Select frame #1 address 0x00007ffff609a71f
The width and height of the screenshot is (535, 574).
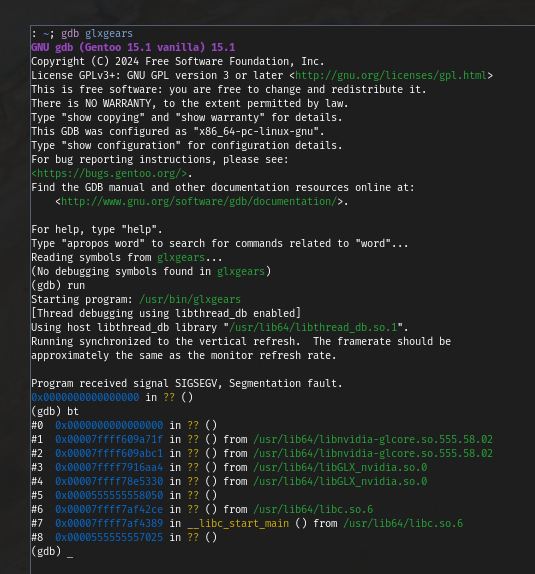109,439
